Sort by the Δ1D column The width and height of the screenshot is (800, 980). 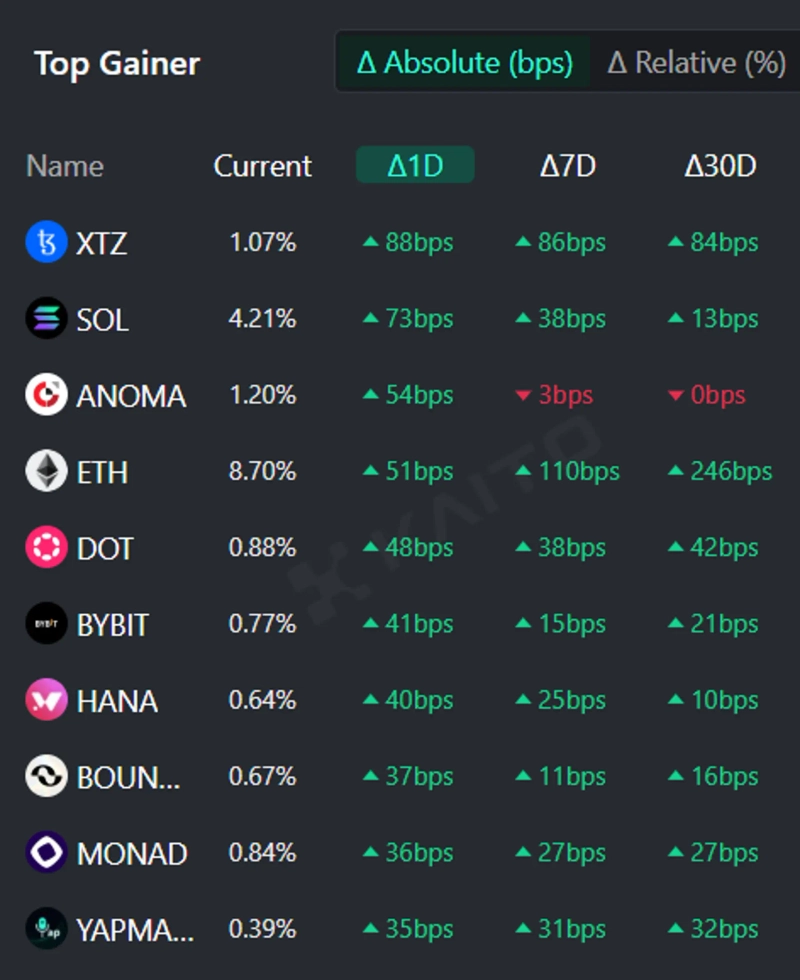[415, 166]
